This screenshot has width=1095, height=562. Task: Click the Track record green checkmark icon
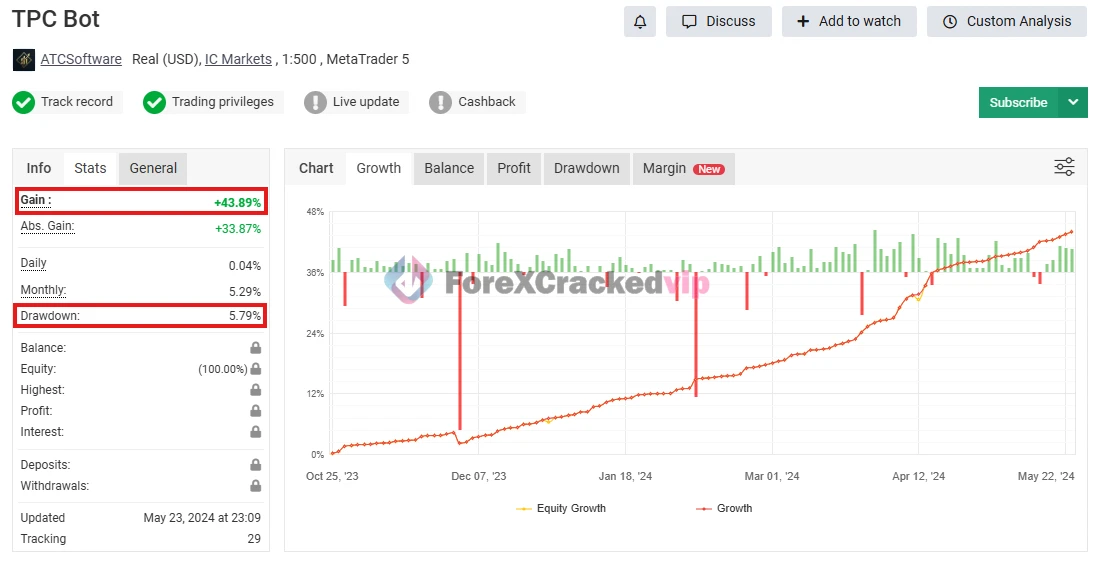pyautogui.click(x=23, y=103)
